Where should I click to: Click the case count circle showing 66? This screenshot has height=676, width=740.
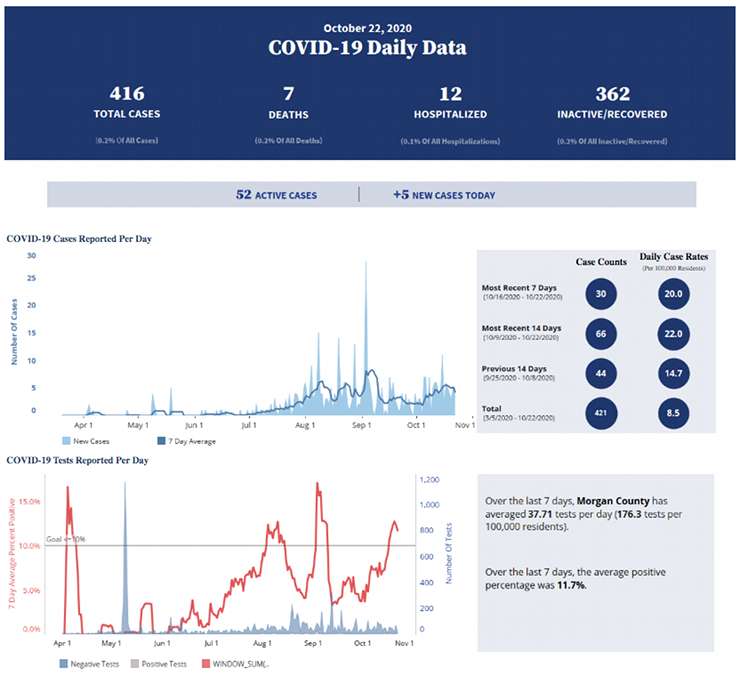602,333
